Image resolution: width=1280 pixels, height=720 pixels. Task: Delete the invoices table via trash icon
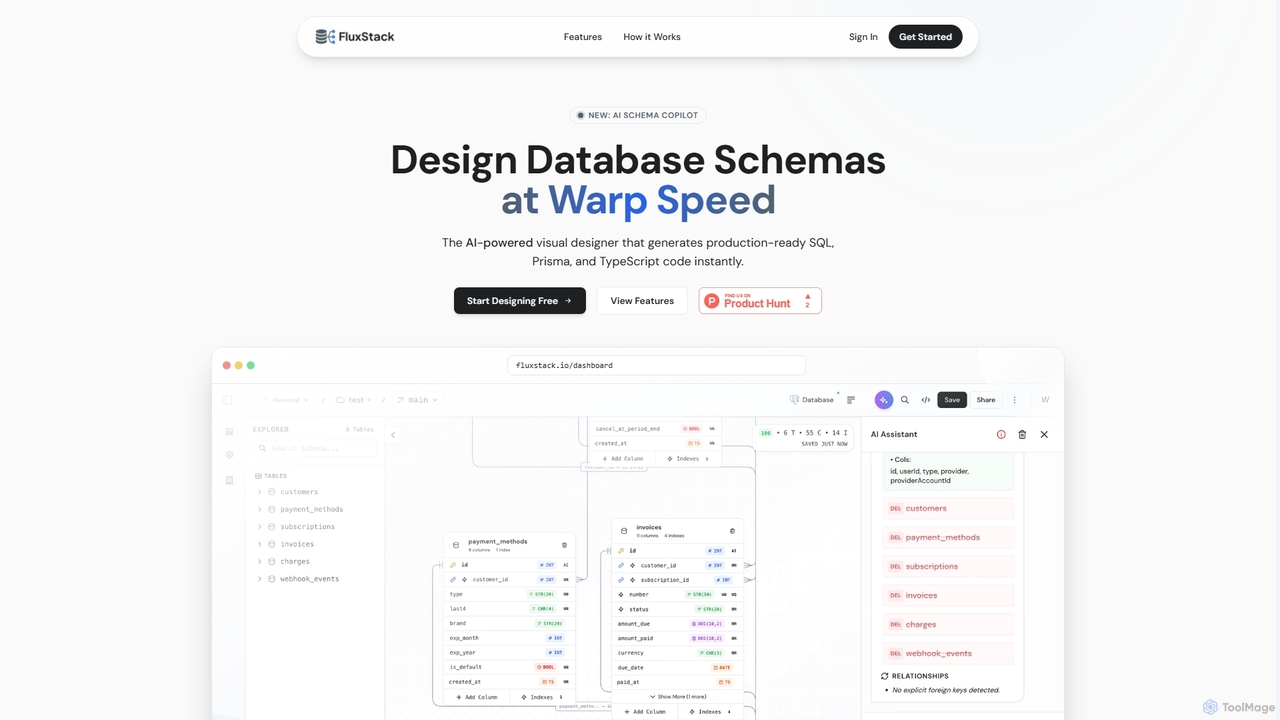point(732,531)
